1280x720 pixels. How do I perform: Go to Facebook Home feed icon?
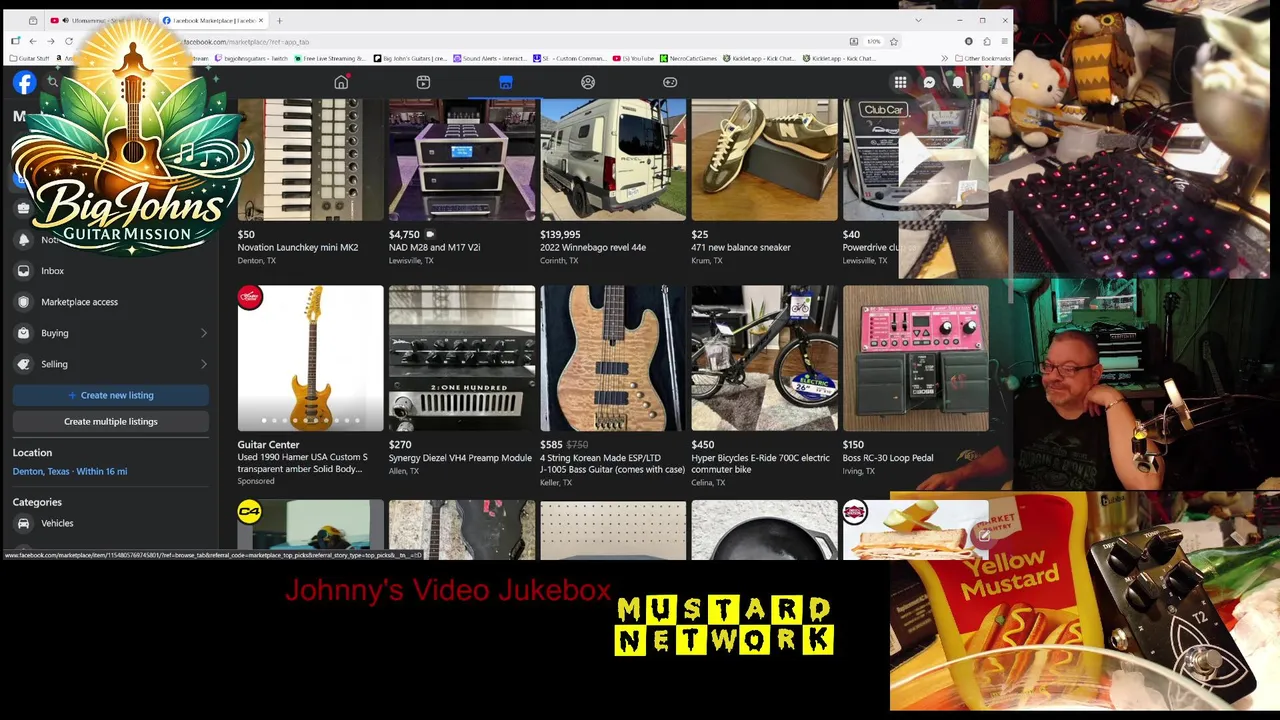(341, 82)
